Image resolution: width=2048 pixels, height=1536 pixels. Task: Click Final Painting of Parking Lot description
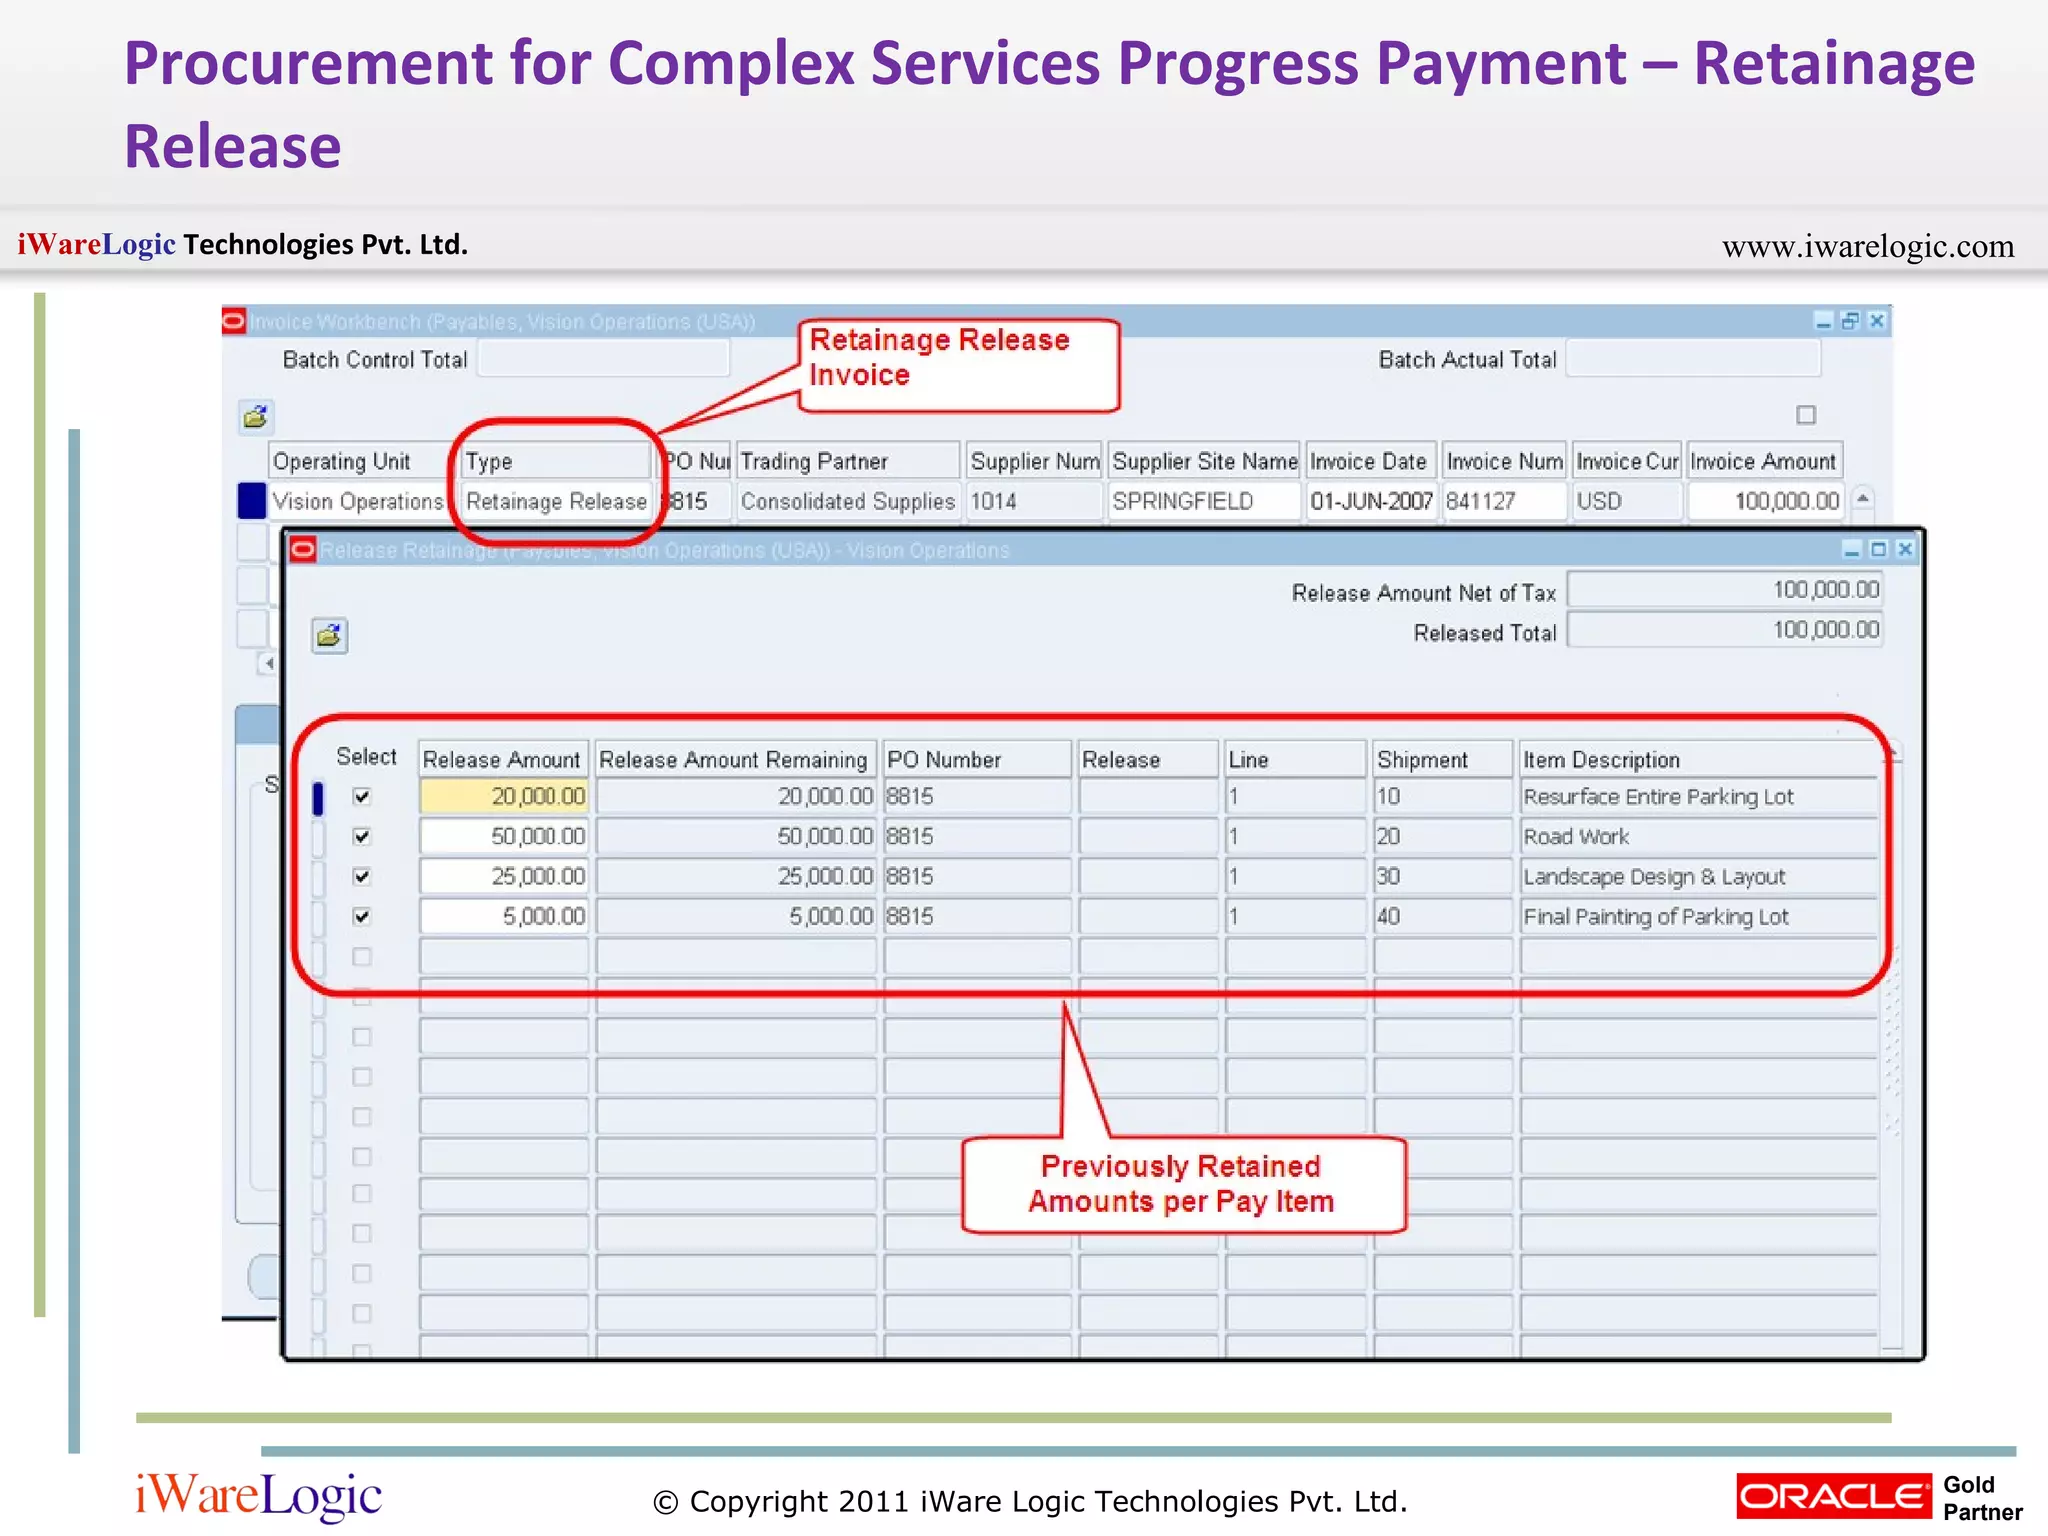(x=1698, y=917)
